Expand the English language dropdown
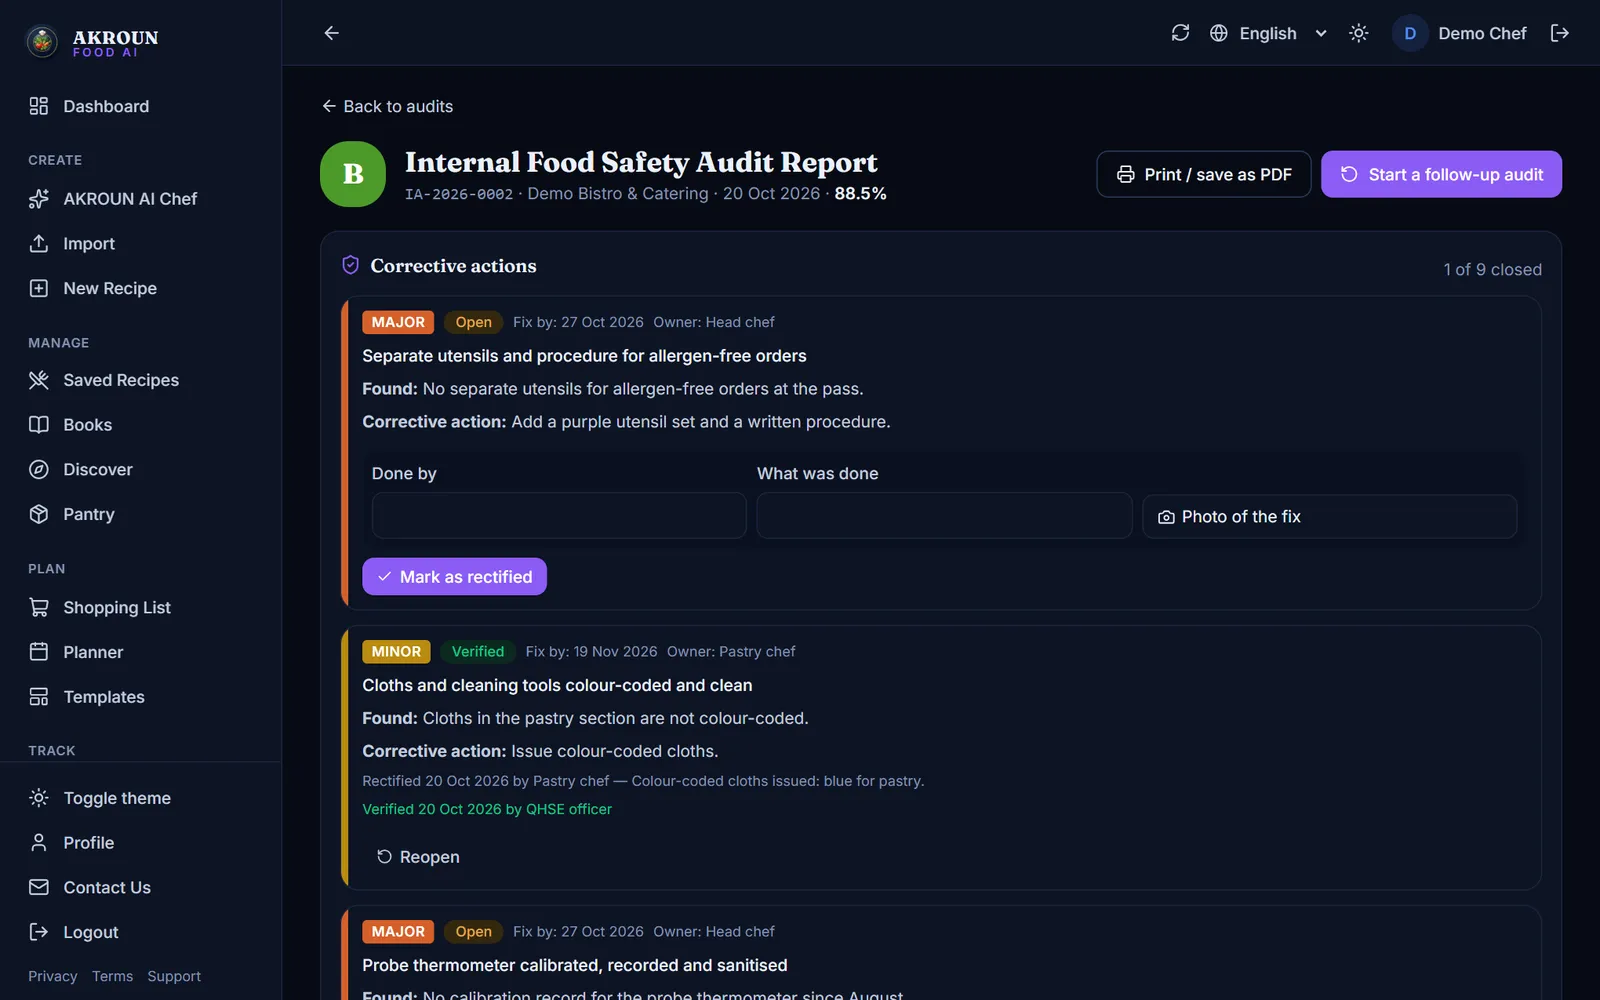The image size is (1600, 1000). pos(1284,33)
